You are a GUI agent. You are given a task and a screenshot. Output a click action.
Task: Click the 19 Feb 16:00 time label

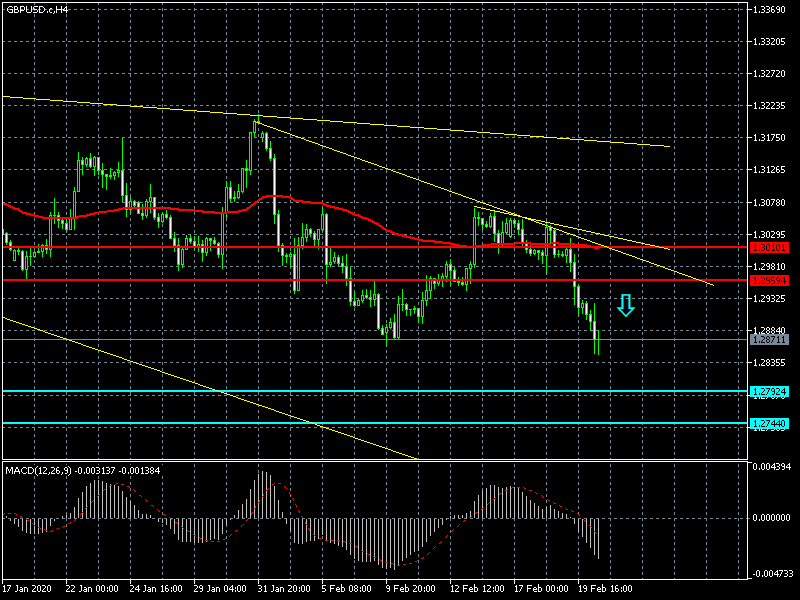(x=605, y=588)
